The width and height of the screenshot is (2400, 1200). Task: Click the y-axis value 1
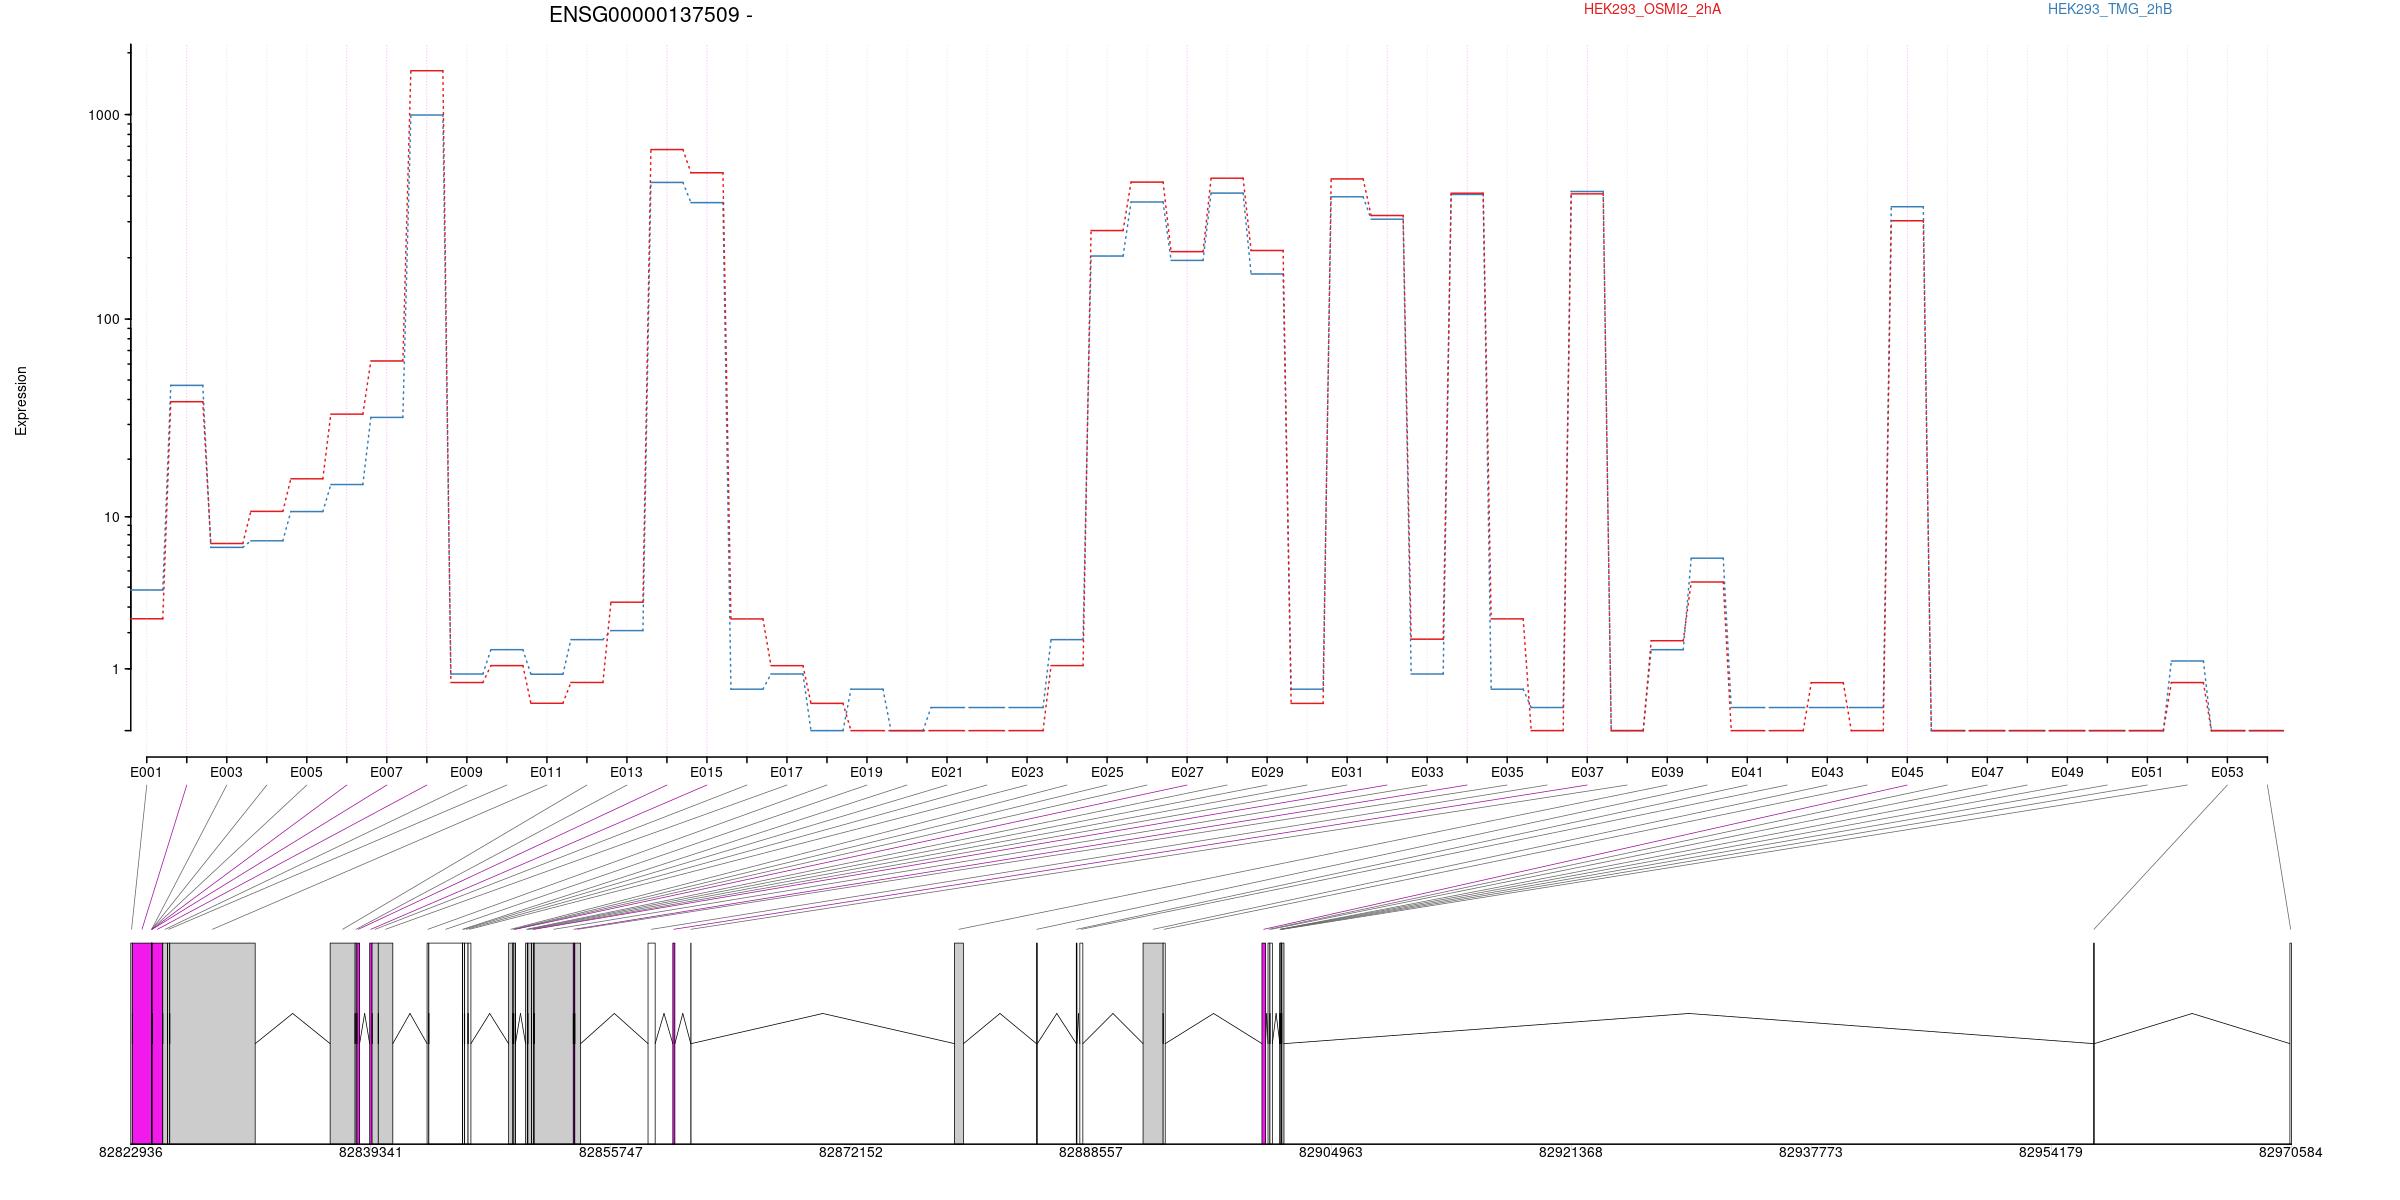(x=116, y=669)
